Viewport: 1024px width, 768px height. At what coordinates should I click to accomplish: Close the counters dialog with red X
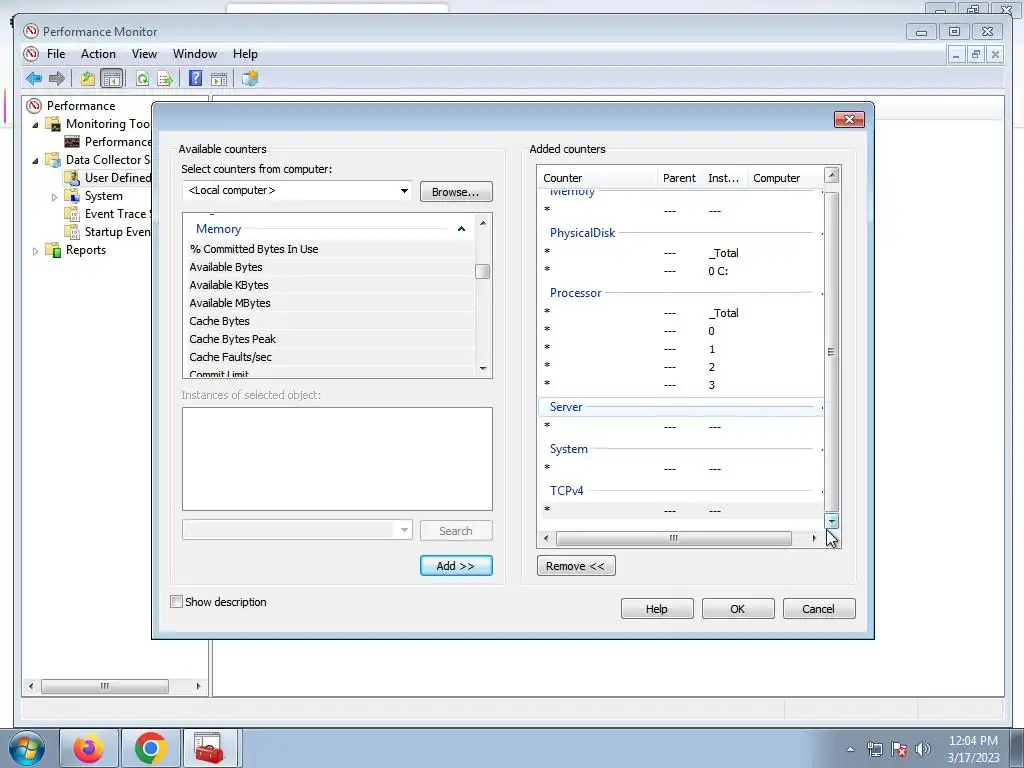[849, 119]
